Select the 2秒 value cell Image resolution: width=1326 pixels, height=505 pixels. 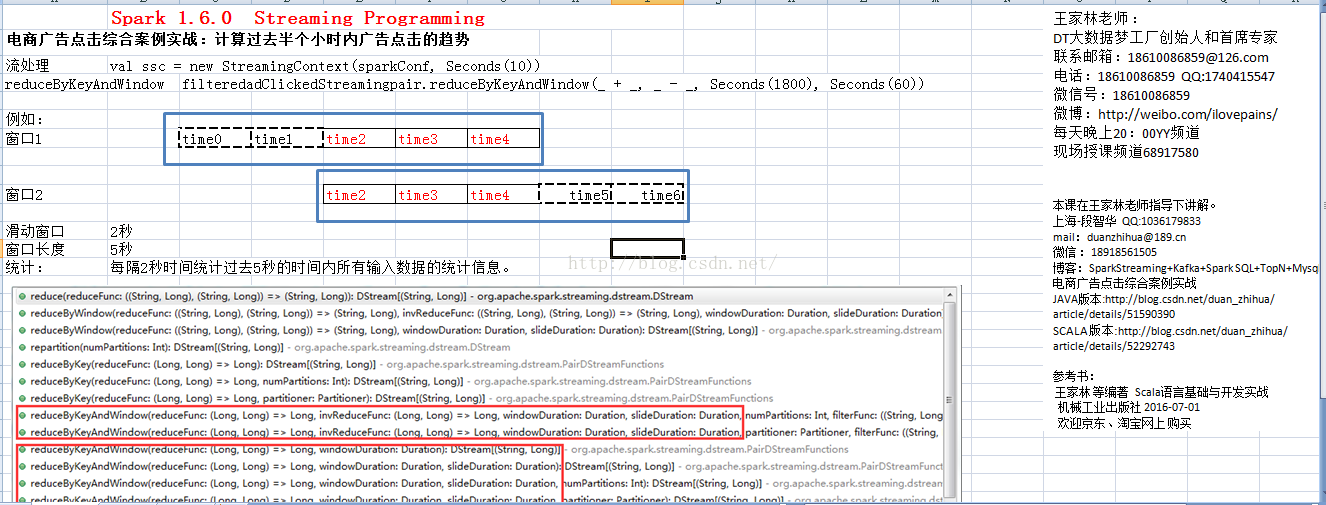point(121,231)
